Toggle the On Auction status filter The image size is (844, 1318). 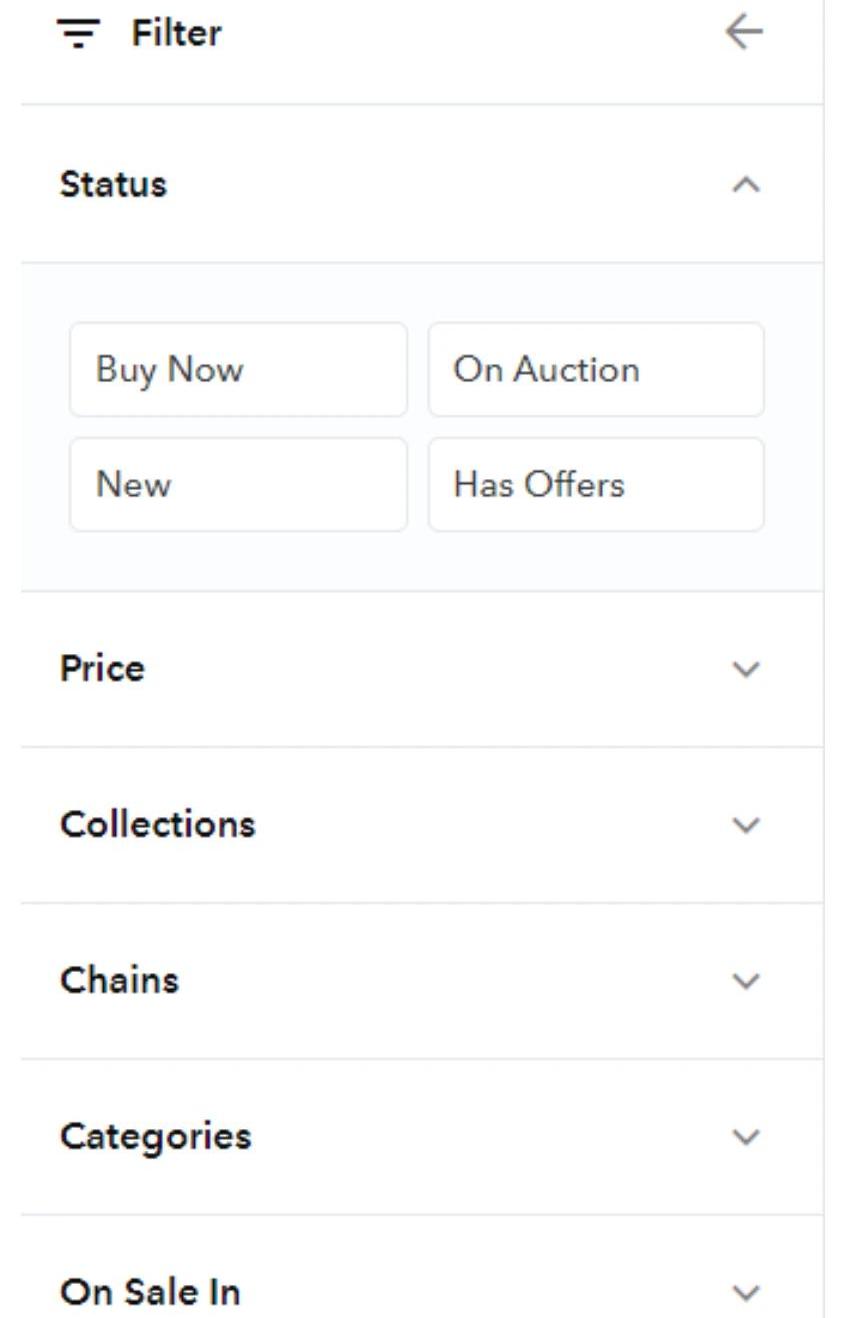[x=596, y=370]
